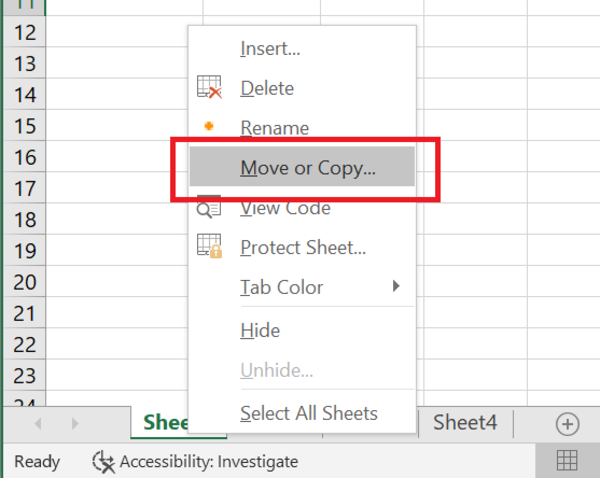
Task: Add a new sheet with plus button
Action: pos(567,424)
